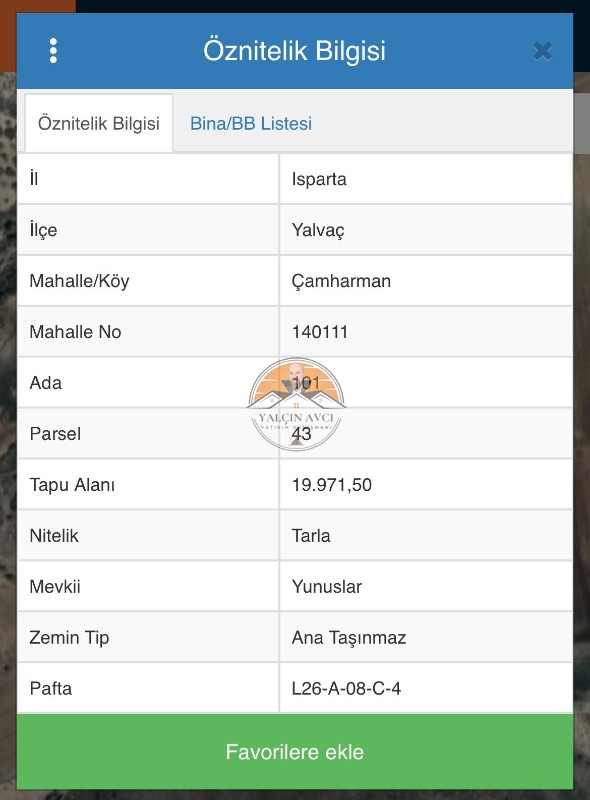Click the Nitelik value Tarla
The width and height of the screenshot is (590, 800).
click(311, 536)
